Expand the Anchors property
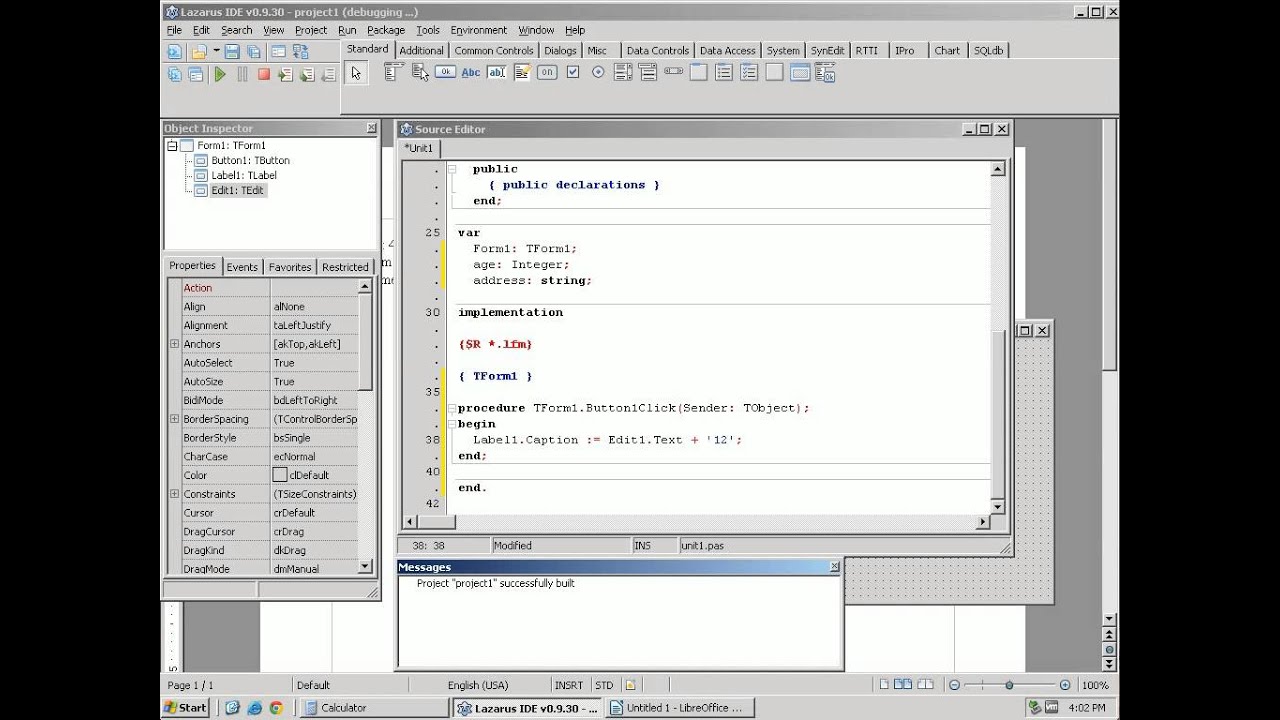 (174, 344)
